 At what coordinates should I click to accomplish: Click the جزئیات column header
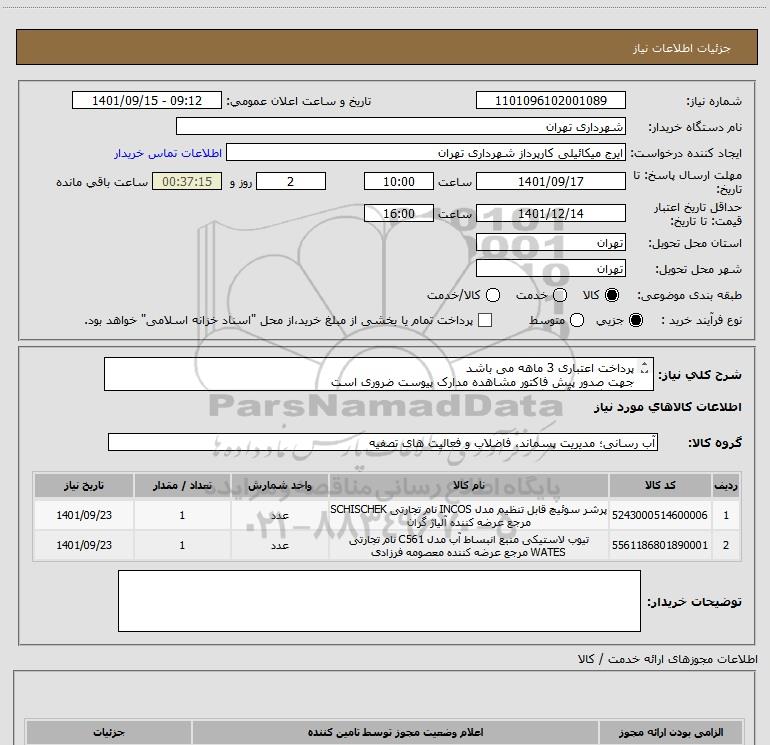point(109,732)
